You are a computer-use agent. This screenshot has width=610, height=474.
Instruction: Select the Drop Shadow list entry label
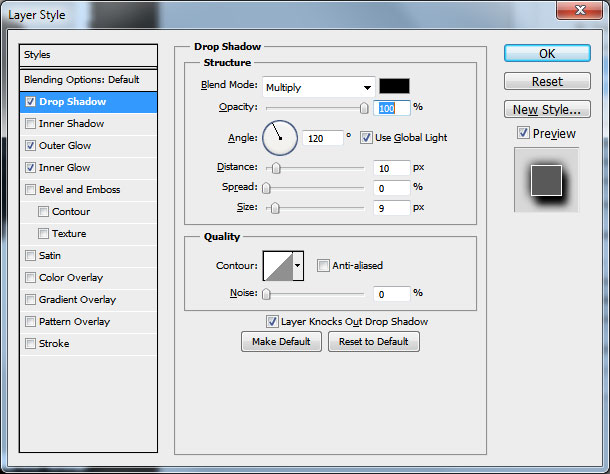pos(73,102)
